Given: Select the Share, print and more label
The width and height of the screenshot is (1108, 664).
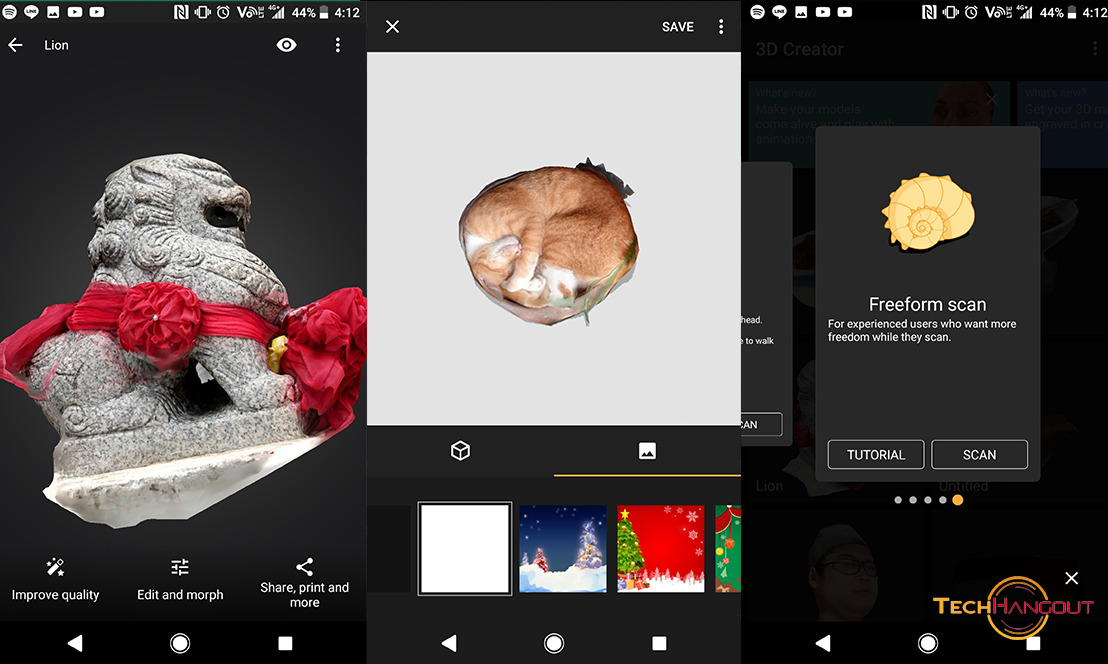Looking at the screenshot, I should pos(305,595).
